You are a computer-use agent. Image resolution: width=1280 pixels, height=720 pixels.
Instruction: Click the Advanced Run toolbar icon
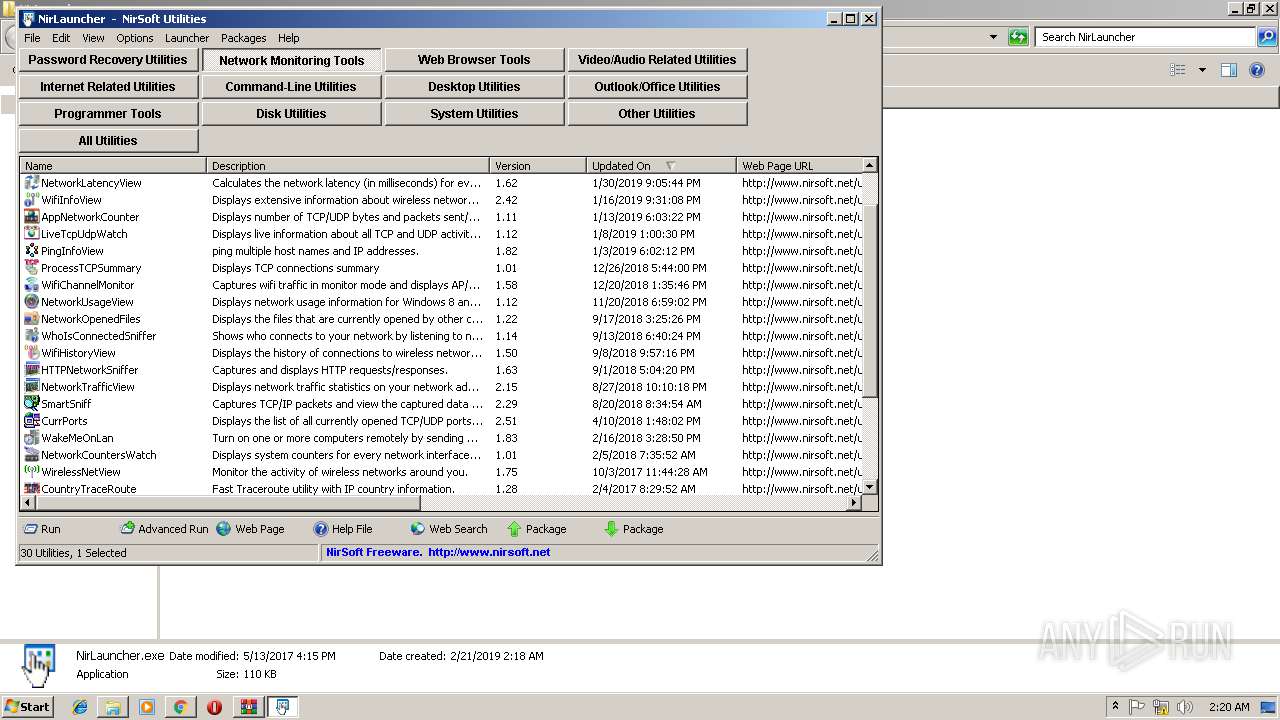(x=127, y=529)
